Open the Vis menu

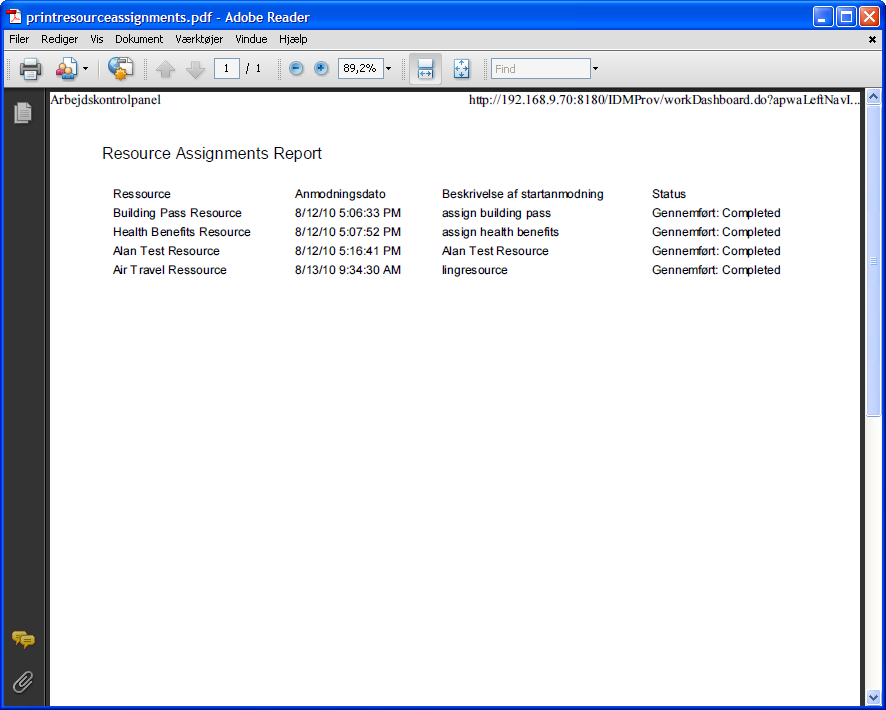[97, 39]
